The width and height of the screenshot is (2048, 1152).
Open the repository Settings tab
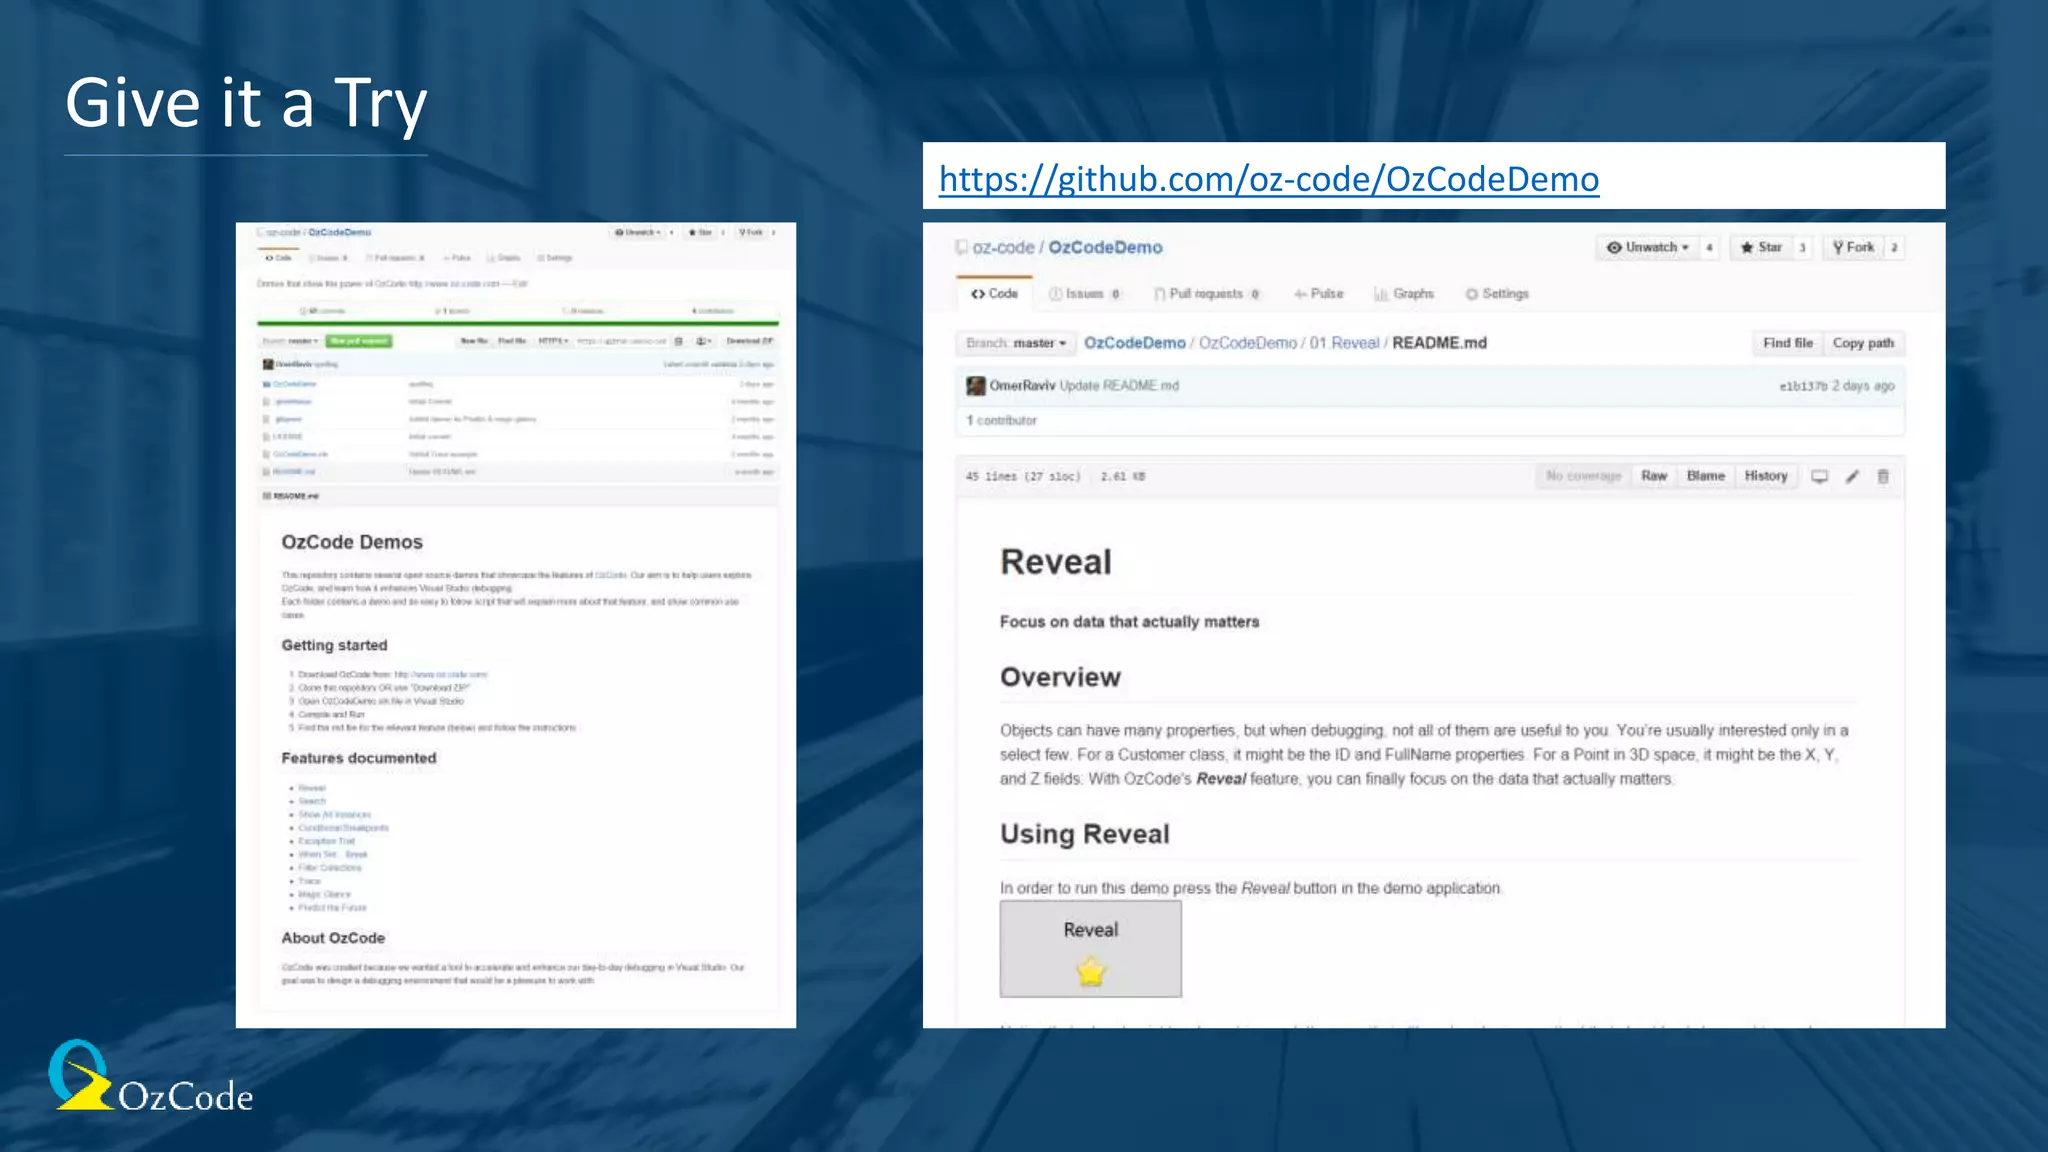1497,294
